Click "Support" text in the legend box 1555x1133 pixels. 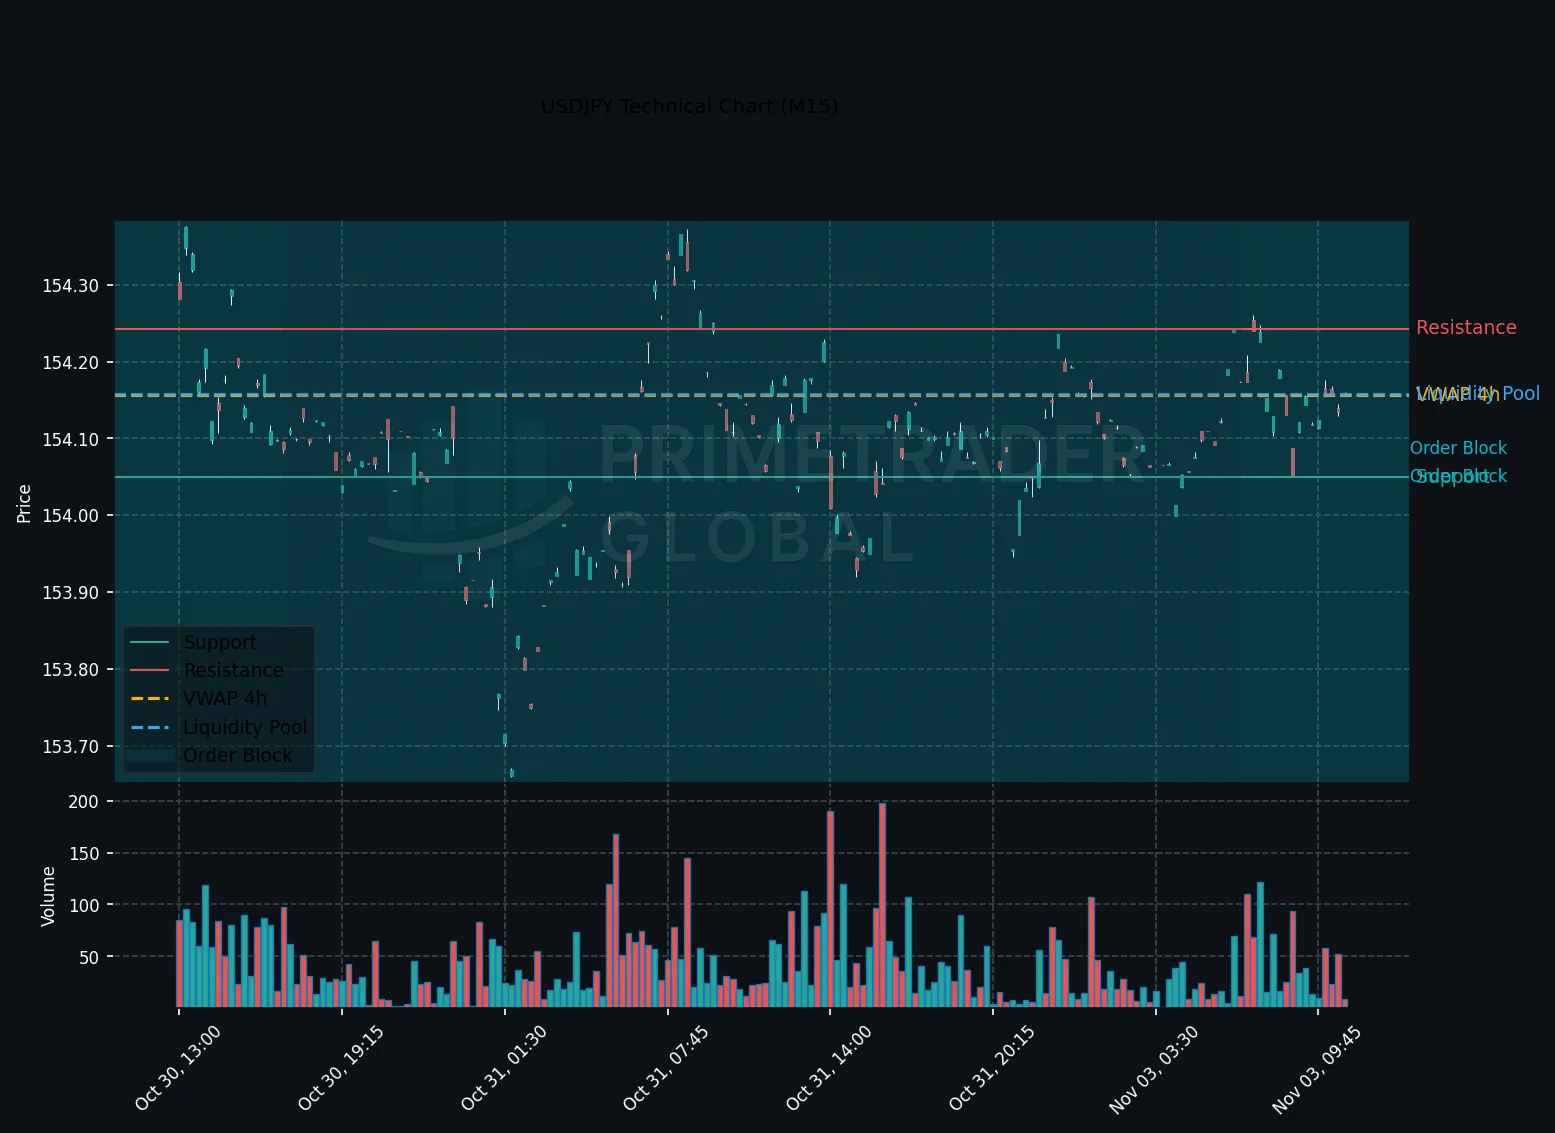[x=220, y=643]
